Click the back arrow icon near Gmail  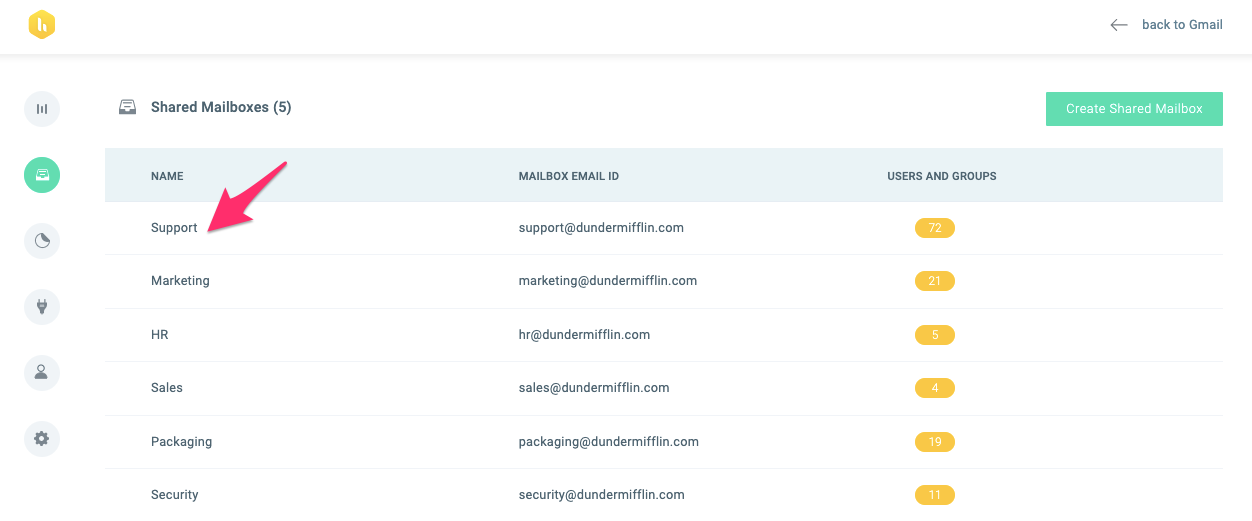[x=1119, y=25]
